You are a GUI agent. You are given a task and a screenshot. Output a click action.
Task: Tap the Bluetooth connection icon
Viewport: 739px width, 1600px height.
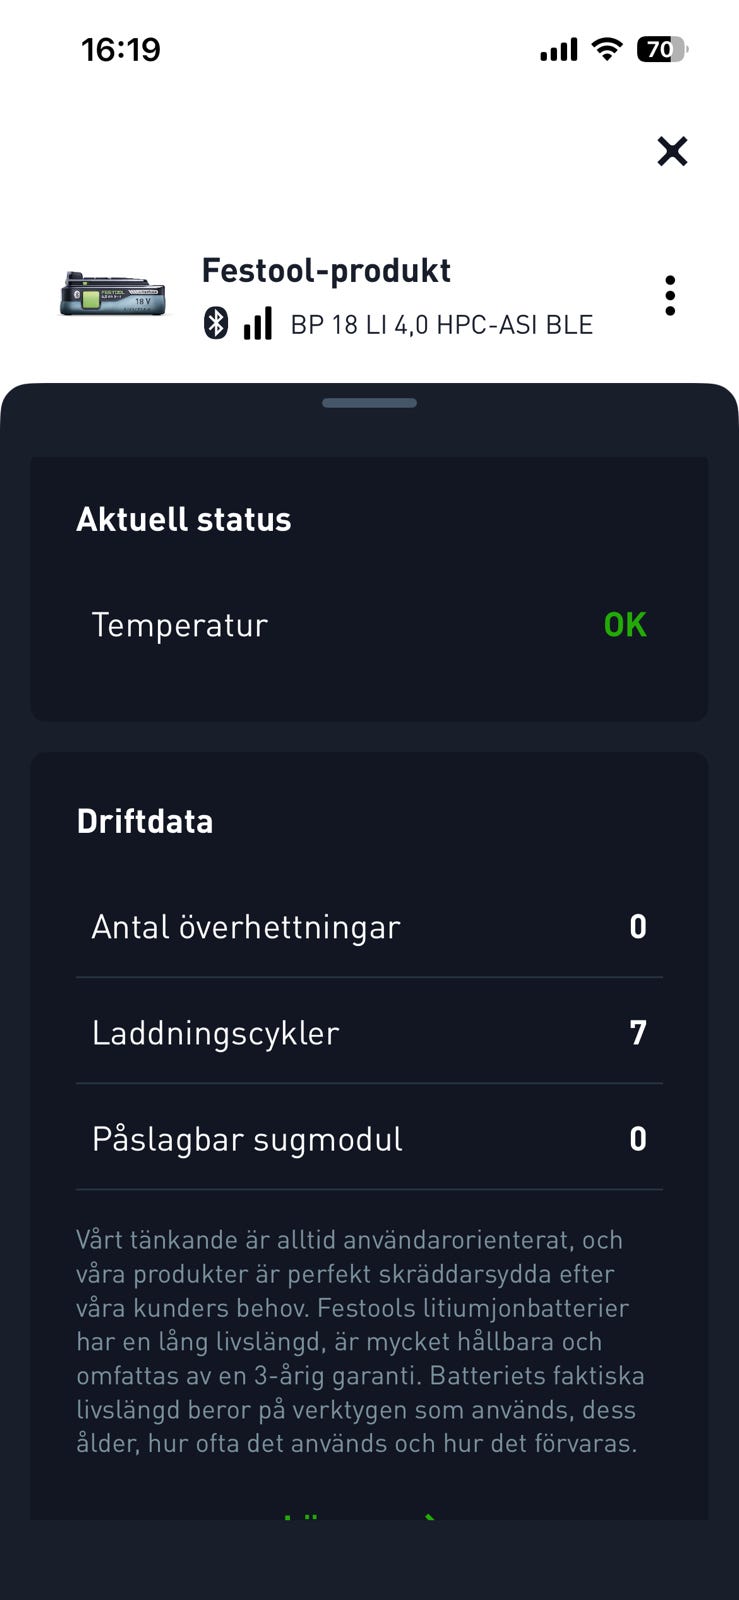coord(216,323)
